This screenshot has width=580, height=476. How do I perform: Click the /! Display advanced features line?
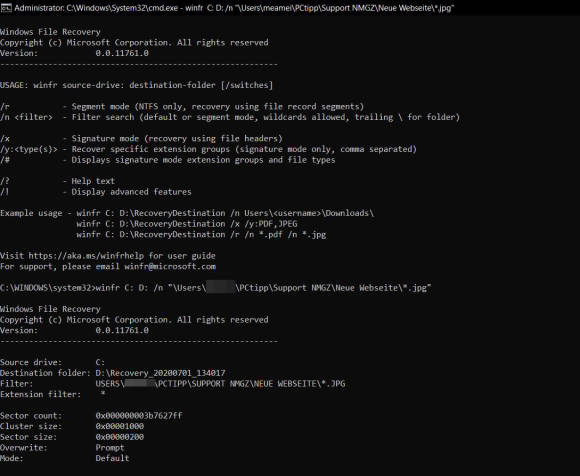point(96,192)
